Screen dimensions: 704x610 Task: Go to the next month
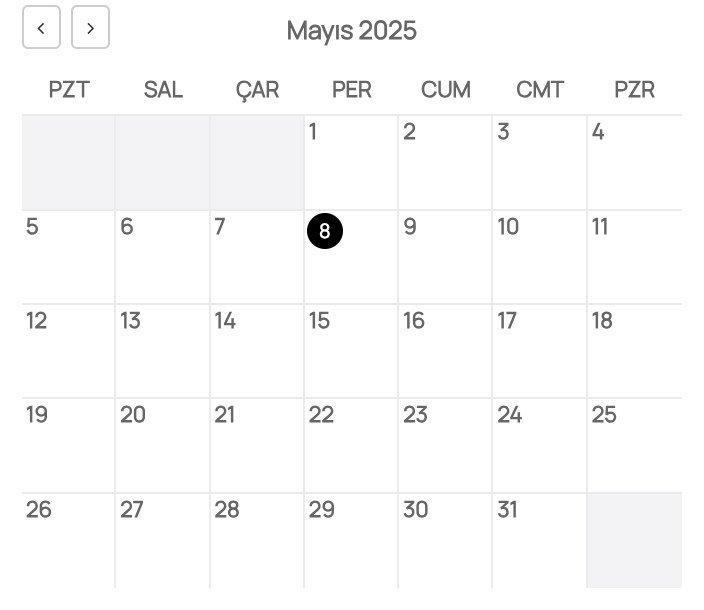click(x=90, y=28)
